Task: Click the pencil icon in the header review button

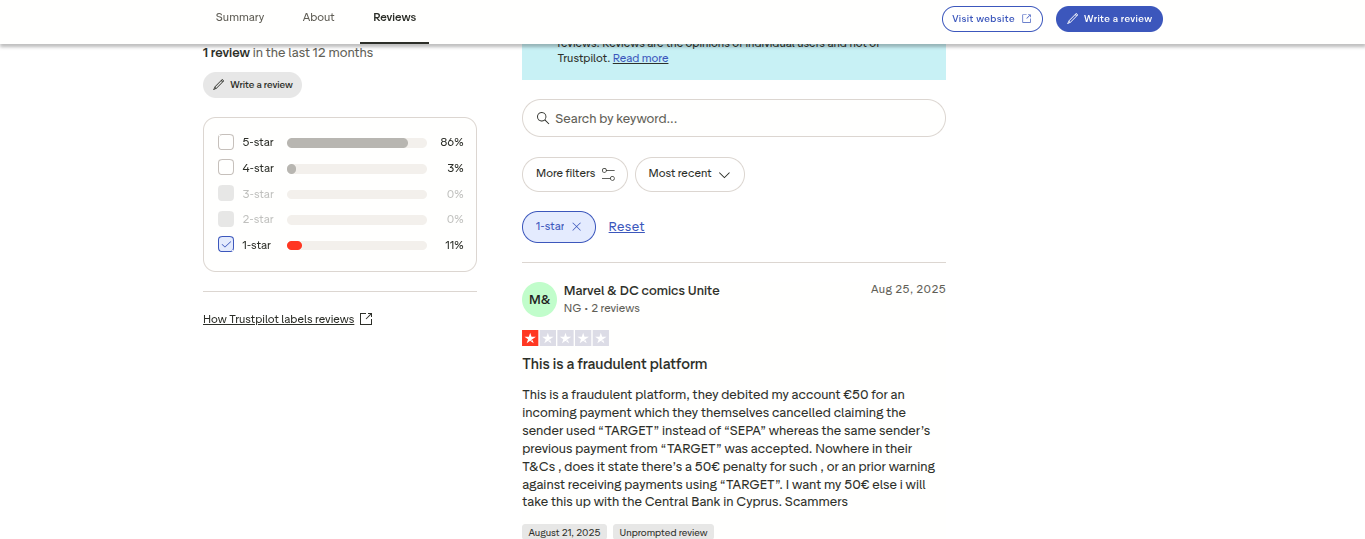Action: pos(1073,19)
